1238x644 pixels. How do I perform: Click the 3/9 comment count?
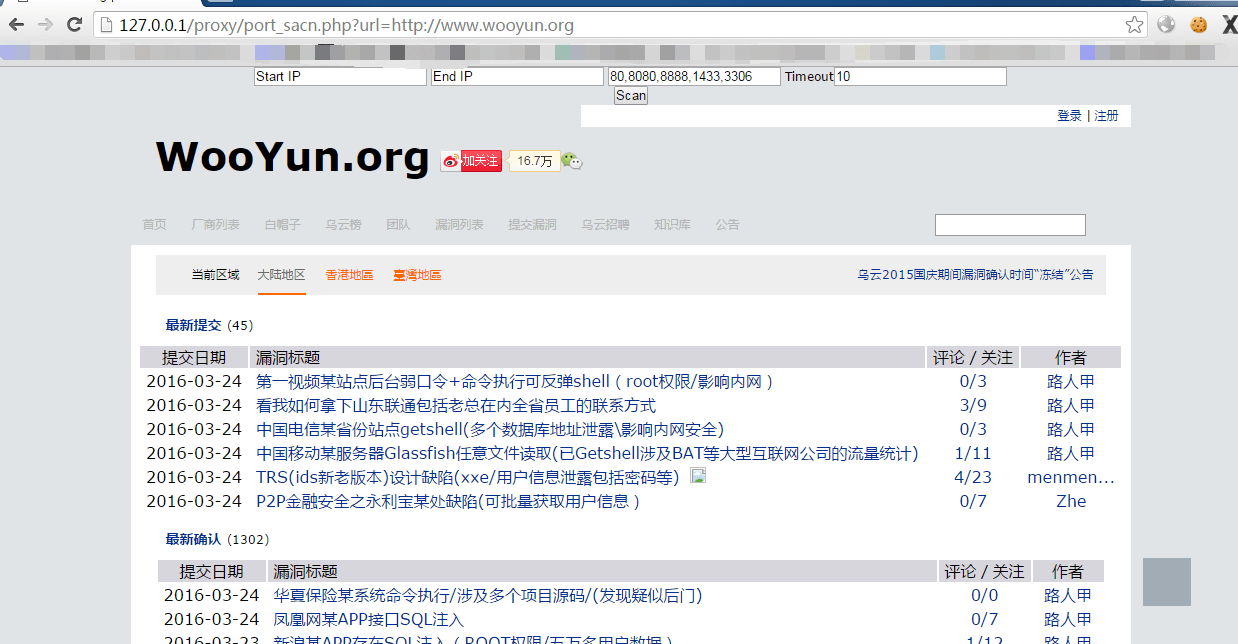(973, 405)
